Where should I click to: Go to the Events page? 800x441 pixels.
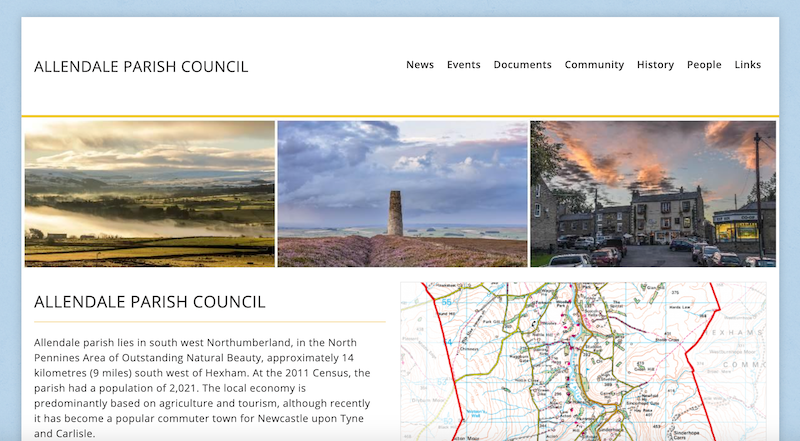(463, 65)
